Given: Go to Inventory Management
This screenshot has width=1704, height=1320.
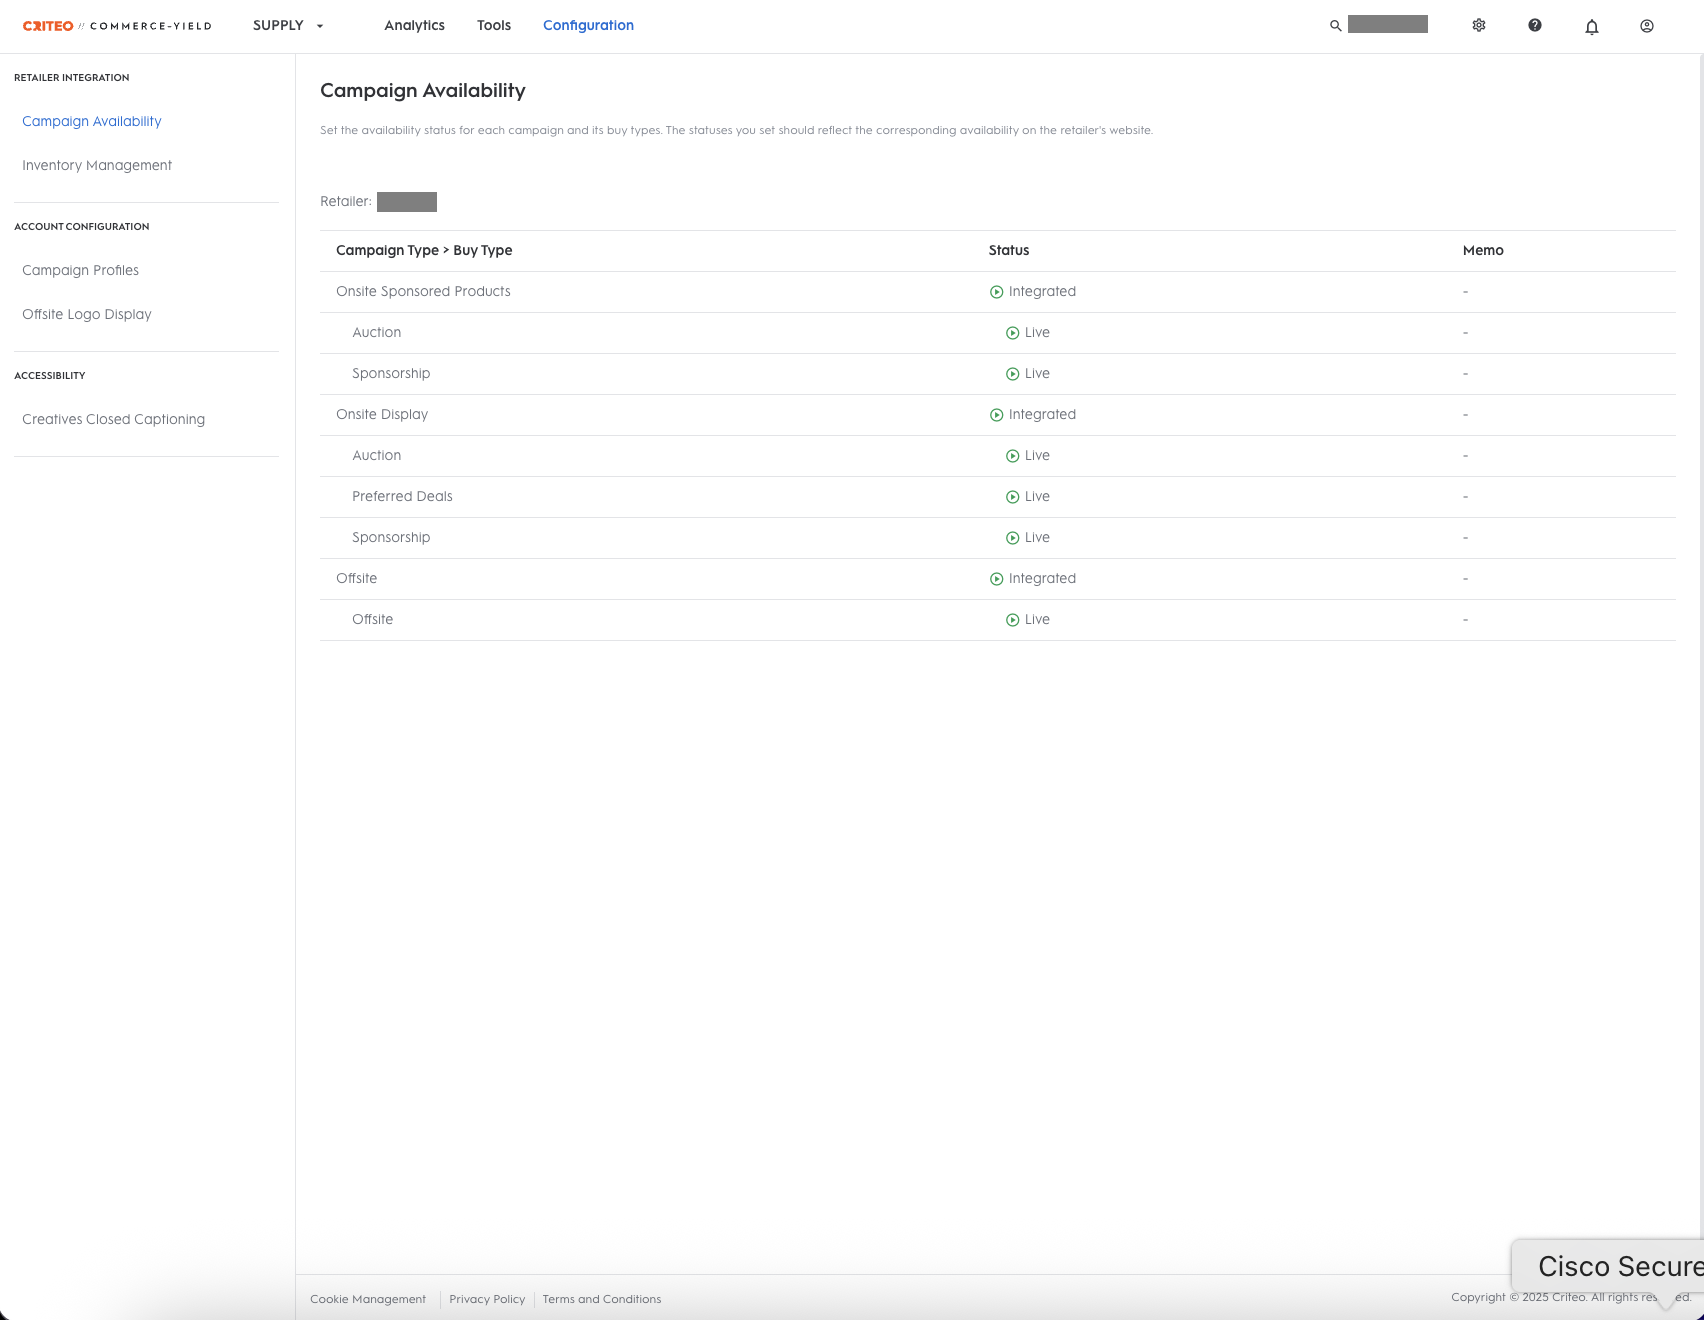Looking at the screenshot, I should (97, 165).
